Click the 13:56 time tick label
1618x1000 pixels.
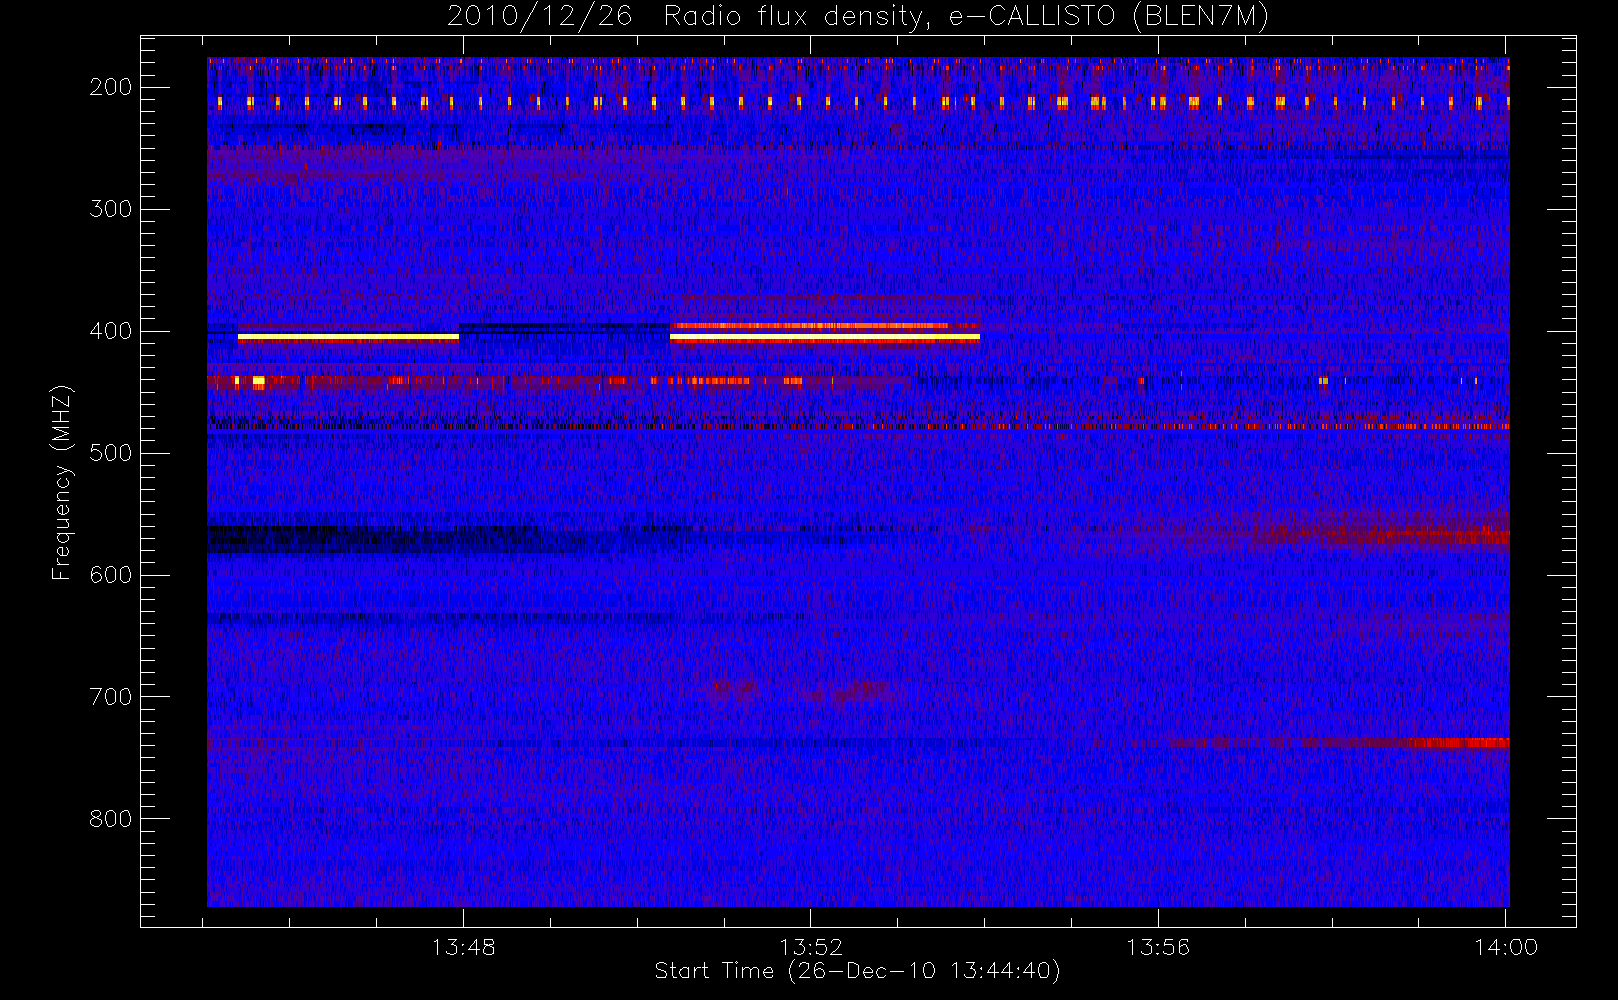click(x=1158, y=946)
